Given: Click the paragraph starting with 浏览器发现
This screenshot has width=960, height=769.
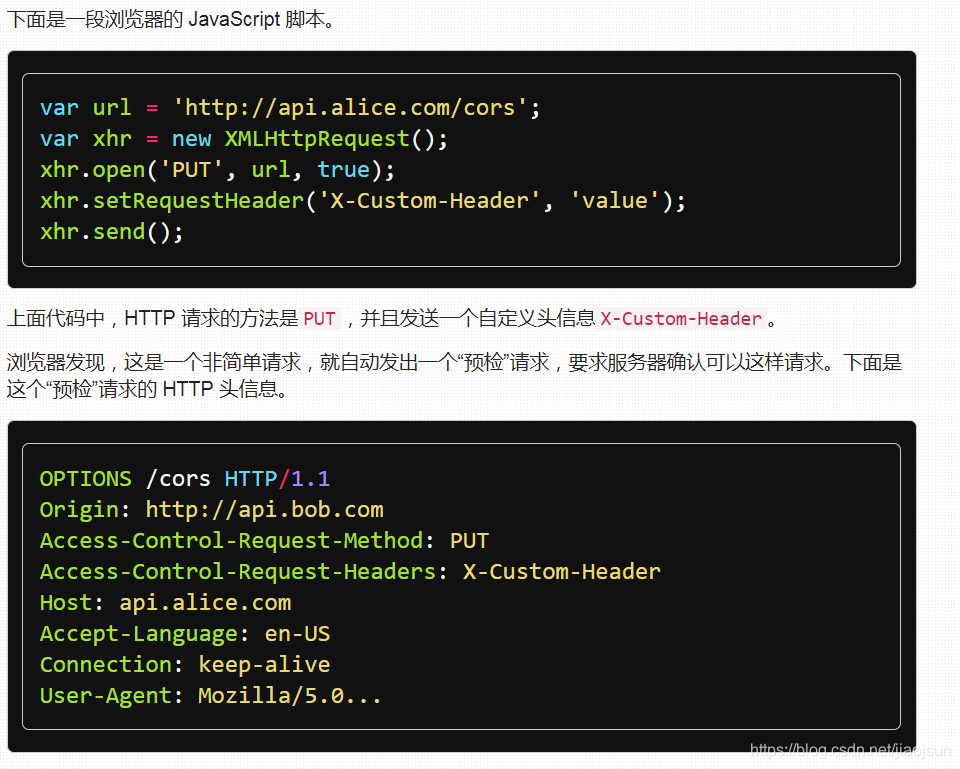Looking at the screenshot, I should point(454,375).
